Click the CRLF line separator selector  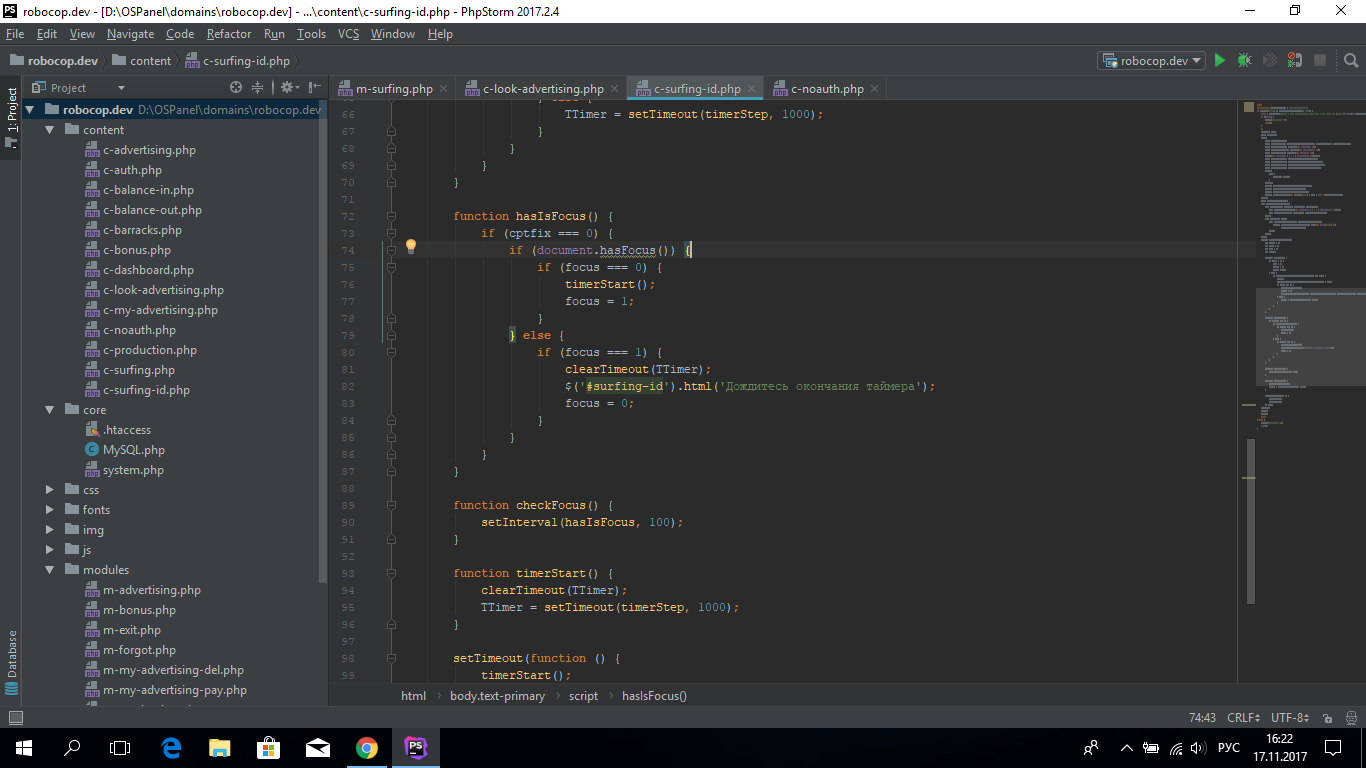[1243, 718]
